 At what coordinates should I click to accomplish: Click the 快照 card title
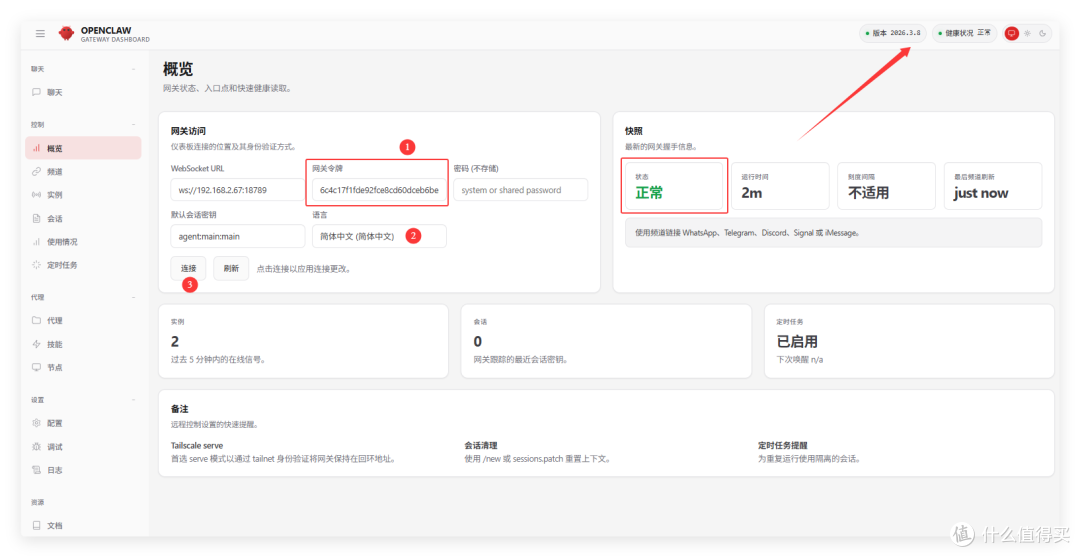pos(634,131)
